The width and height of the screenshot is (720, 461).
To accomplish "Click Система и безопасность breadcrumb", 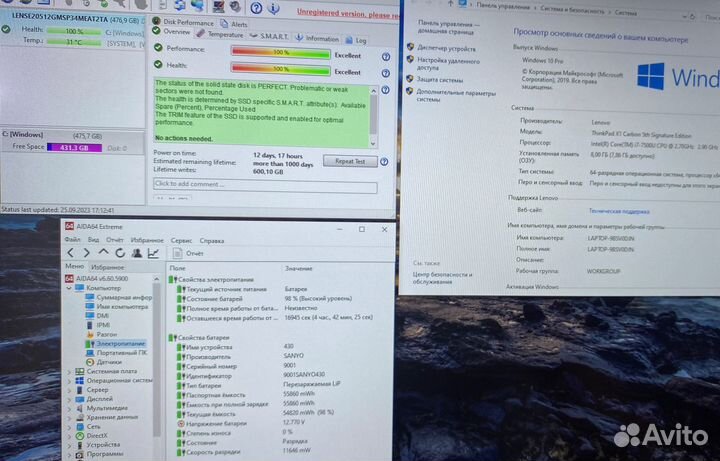I will click(572, 10).
